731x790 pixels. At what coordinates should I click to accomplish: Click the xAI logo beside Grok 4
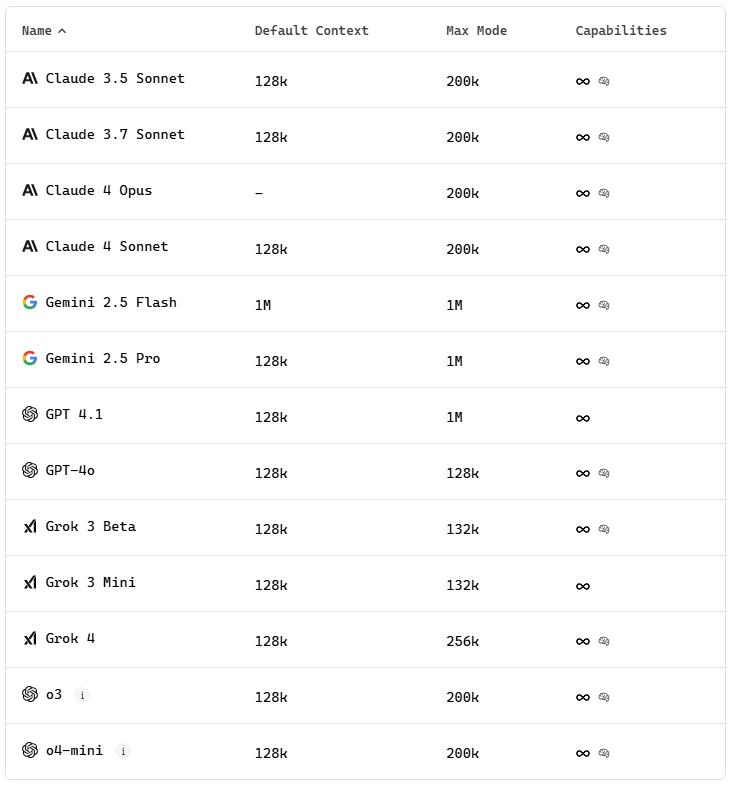tap(30, 638)
